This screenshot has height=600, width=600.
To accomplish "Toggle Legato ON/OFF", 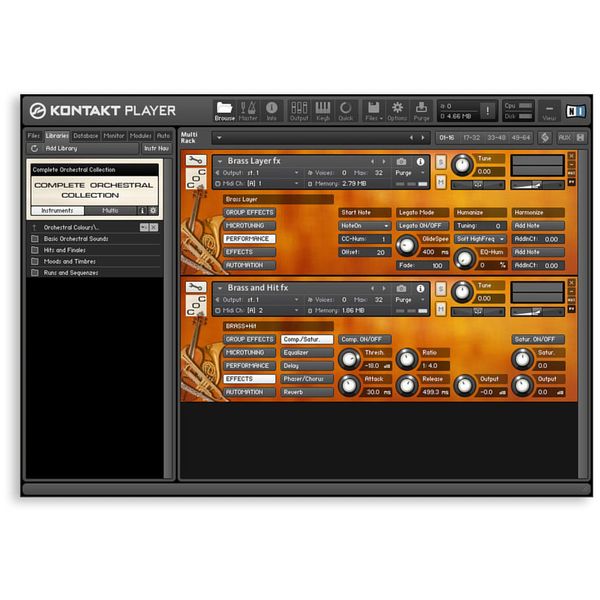I will click(x=422, y=226).
